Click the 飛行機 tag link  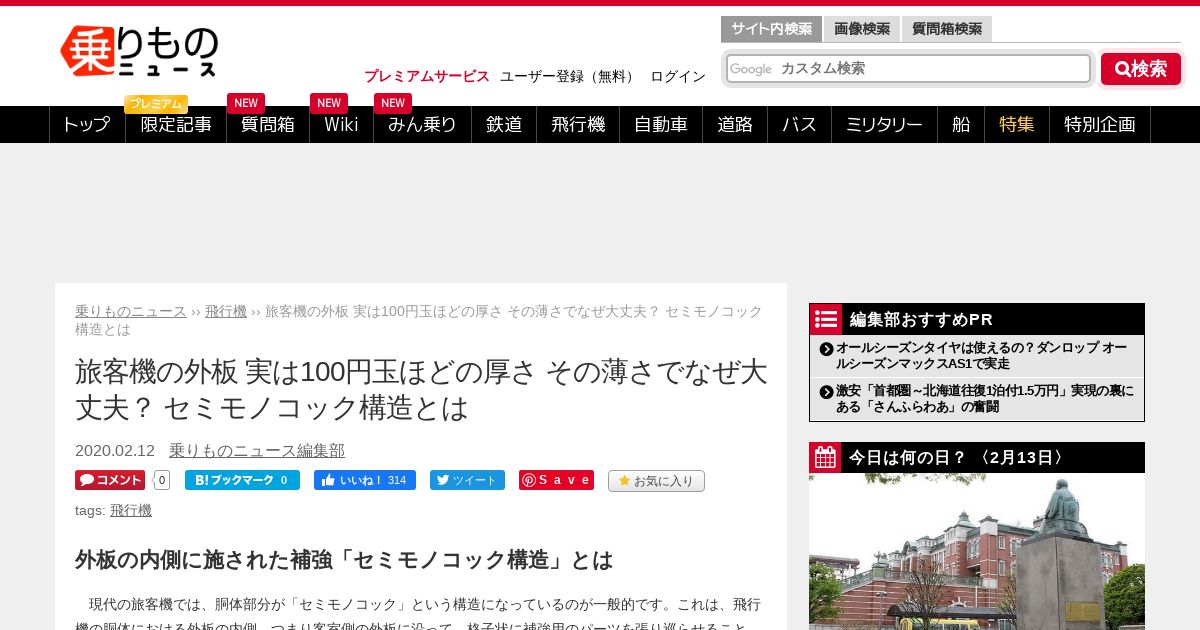131,510
